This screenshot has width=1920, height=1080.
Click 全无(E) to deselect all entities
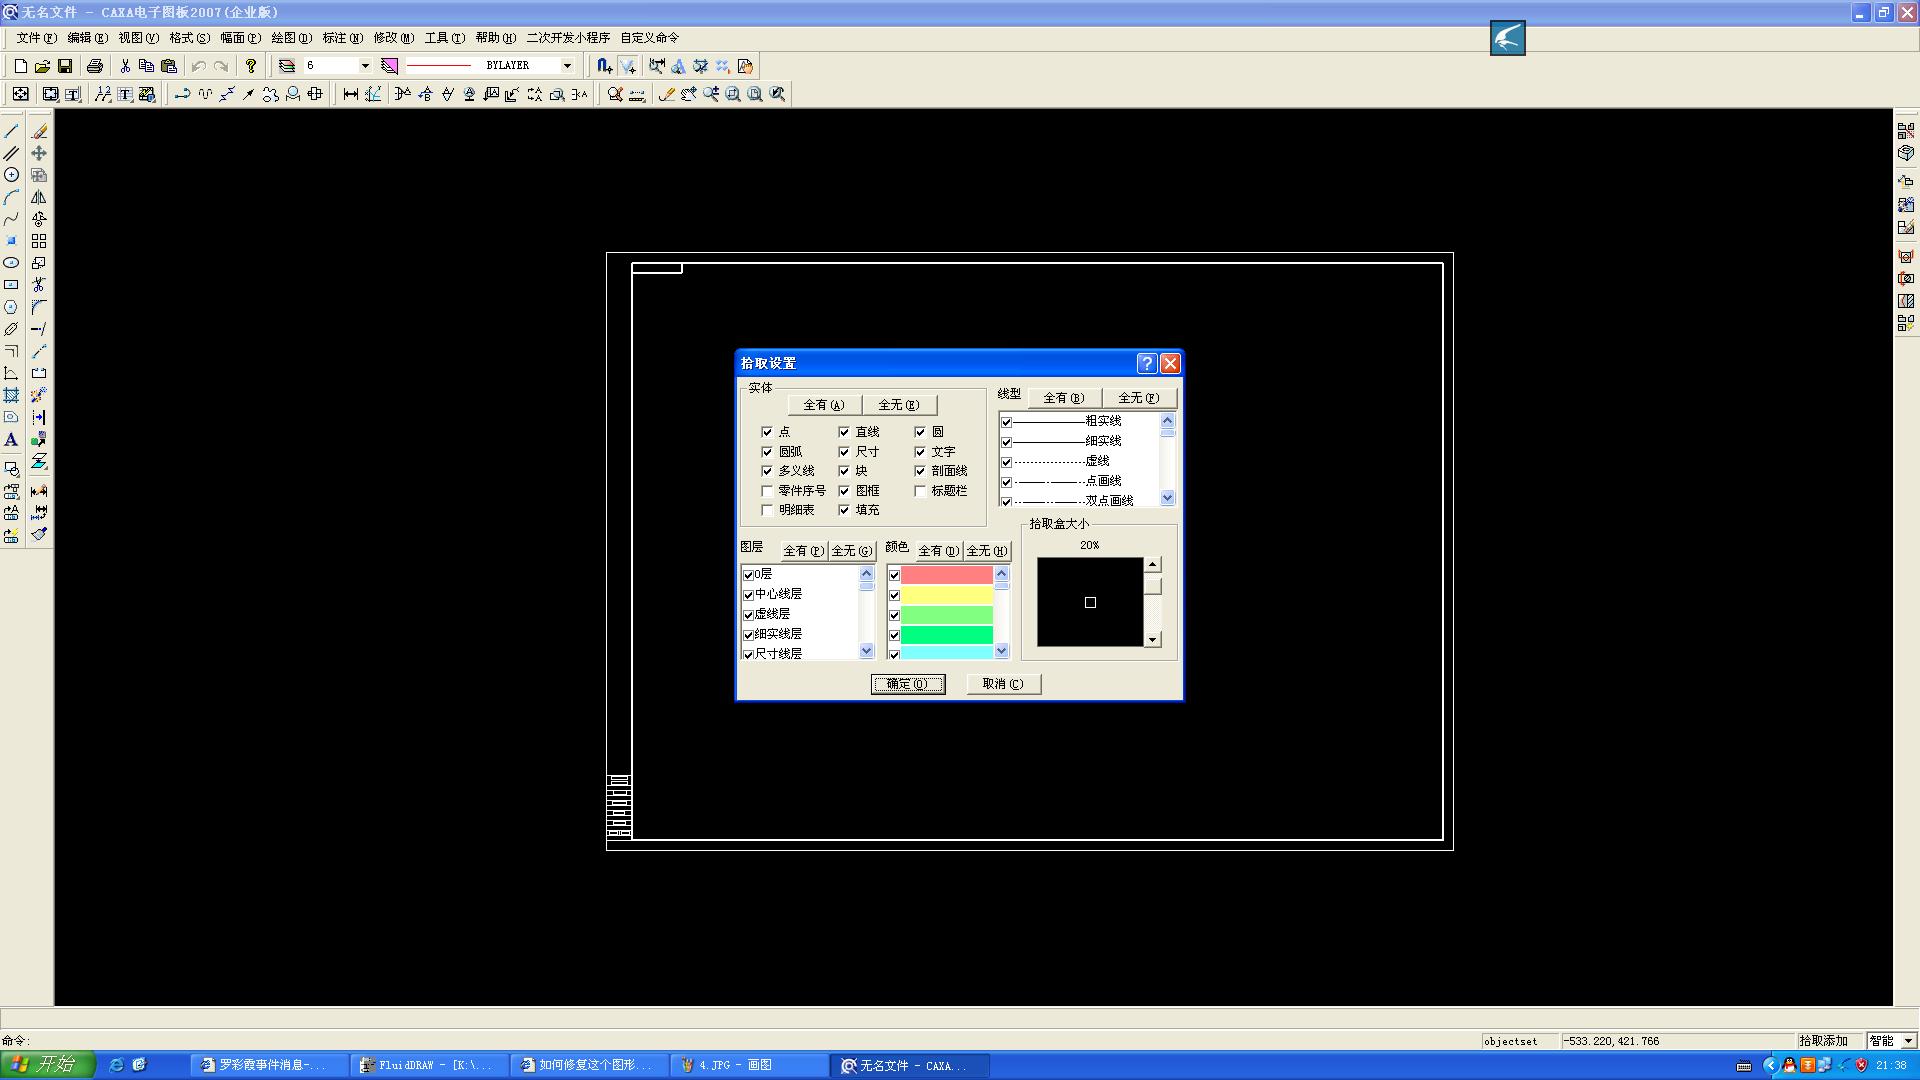pyautogui.click(x=899, y=405)
